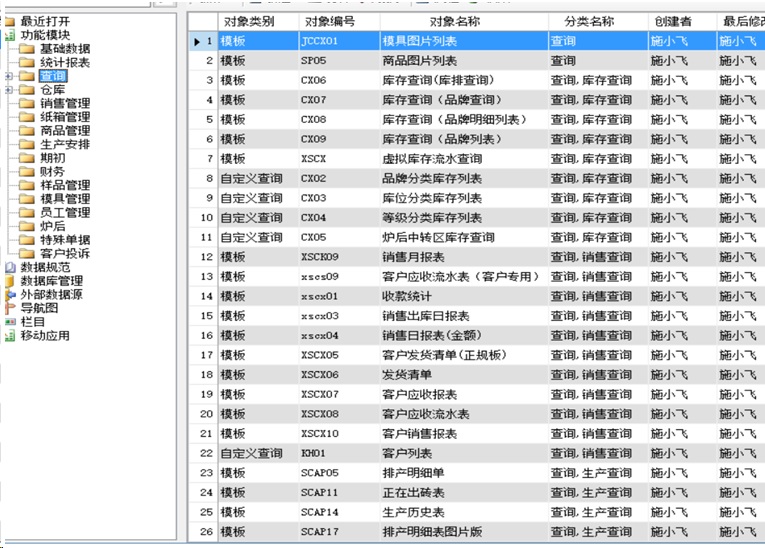
Task: Click the 数据规范 icon in the tree
Action: tap(10, 268)
